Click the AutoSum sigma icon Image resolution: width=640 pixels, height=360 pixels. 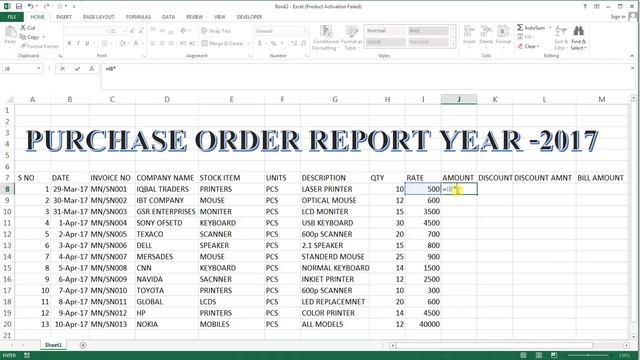point(520,27)
